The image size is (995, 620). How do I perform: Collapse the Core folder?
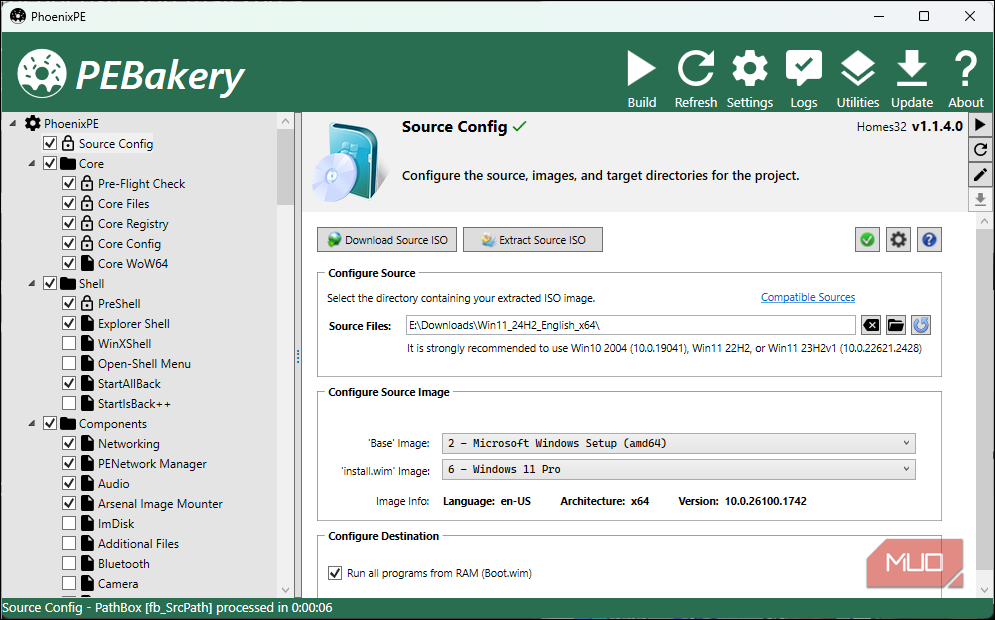click(32, 164)
